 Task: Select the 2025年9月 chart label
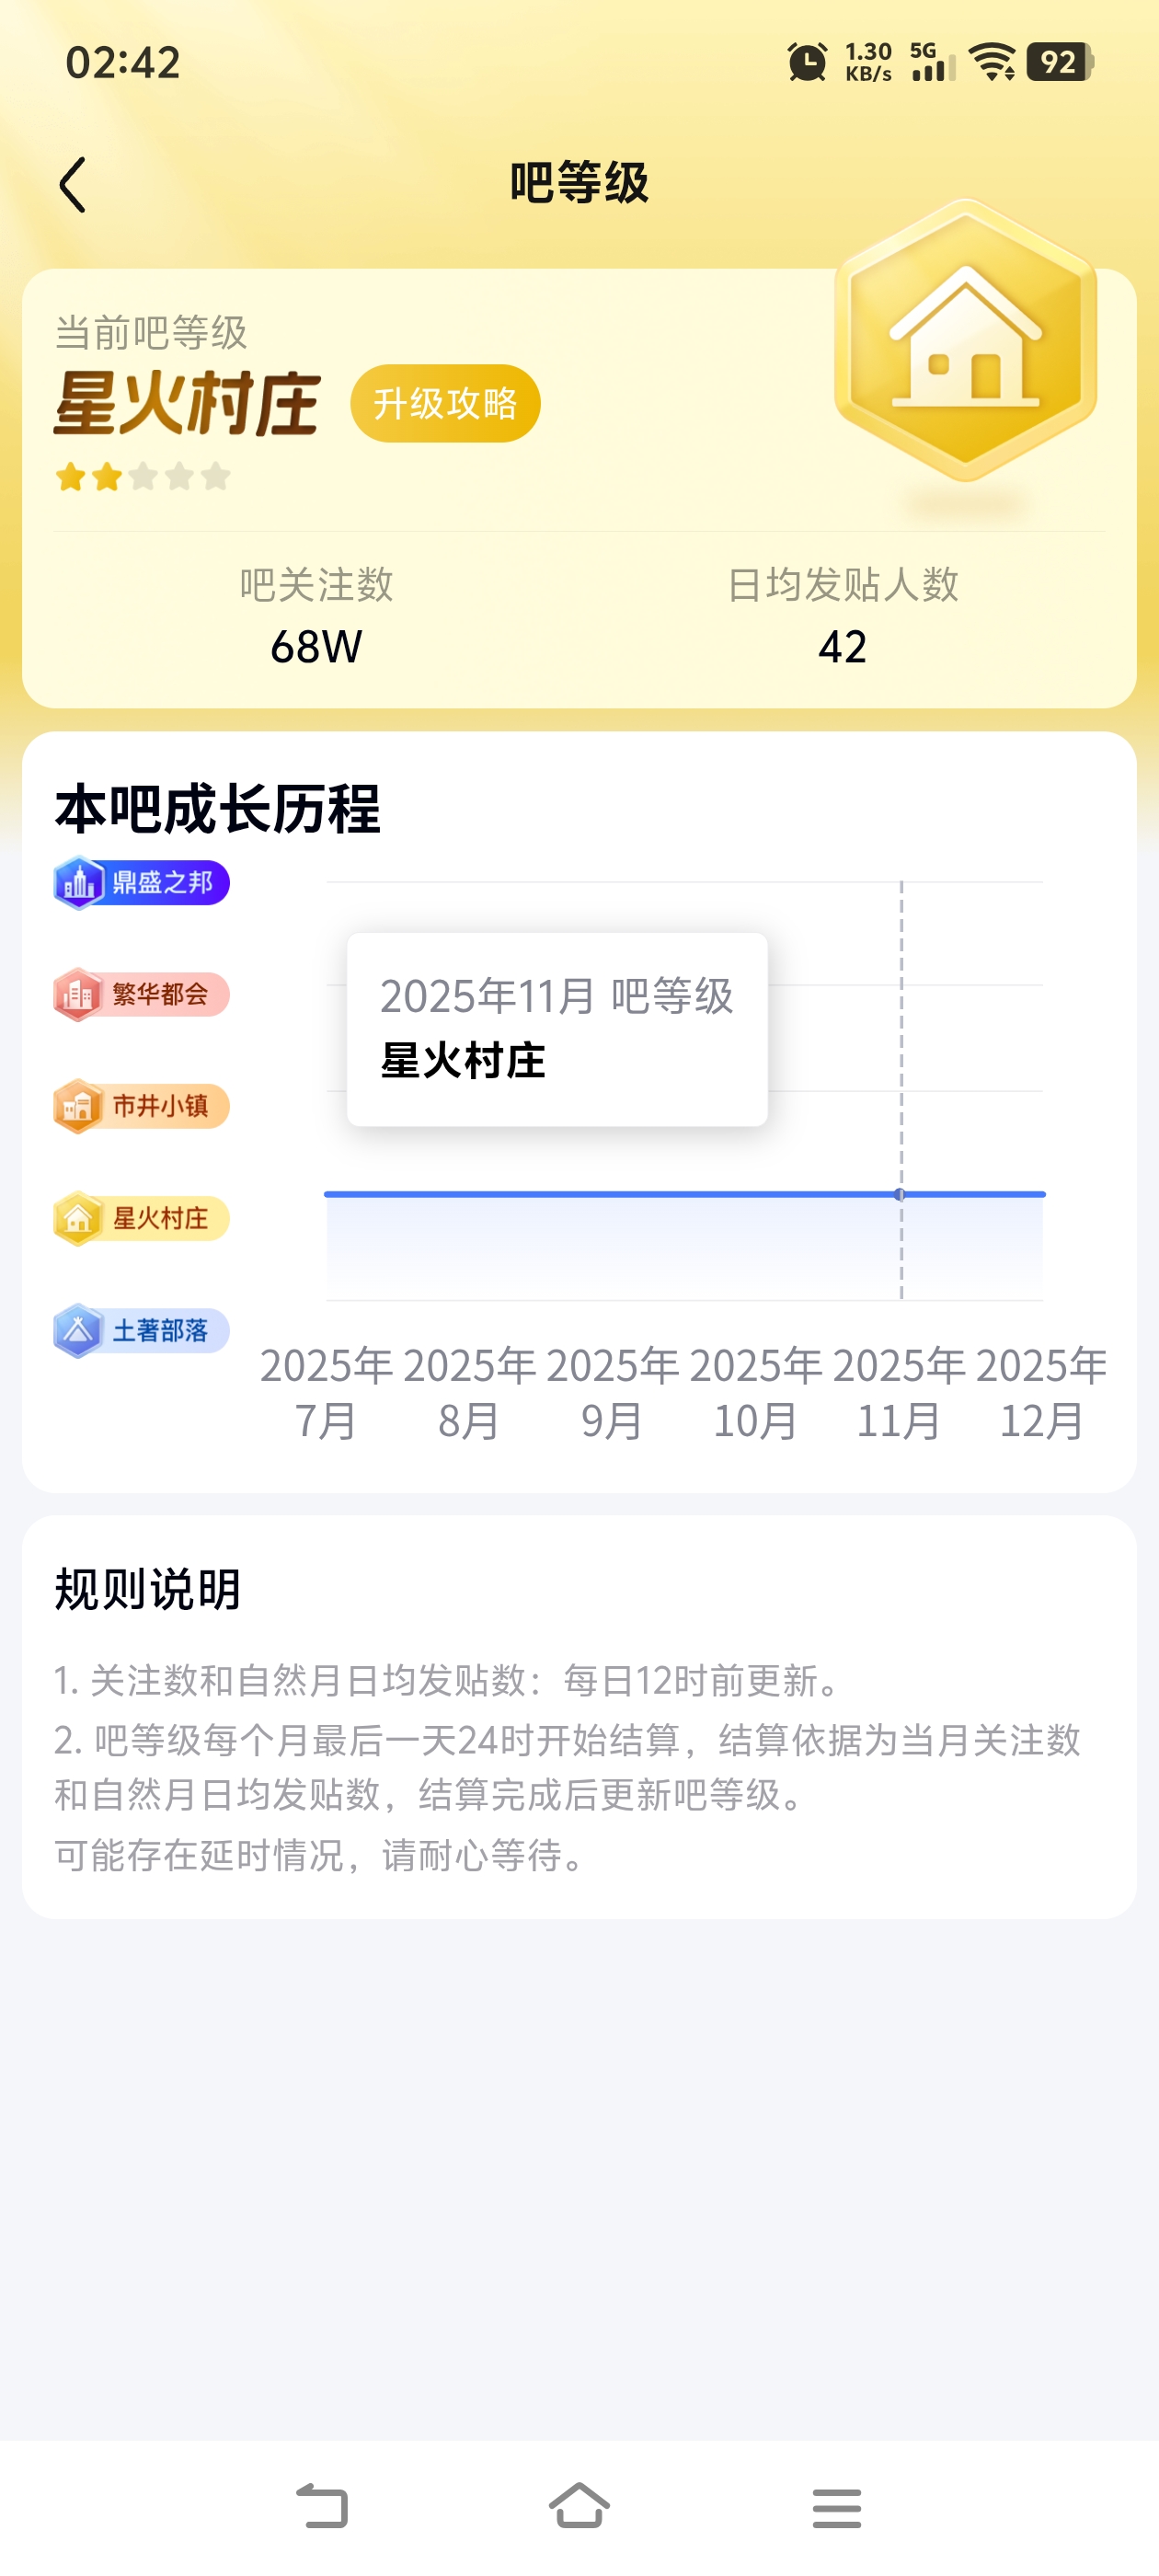pyautogui.click(x=612, y=1392)
